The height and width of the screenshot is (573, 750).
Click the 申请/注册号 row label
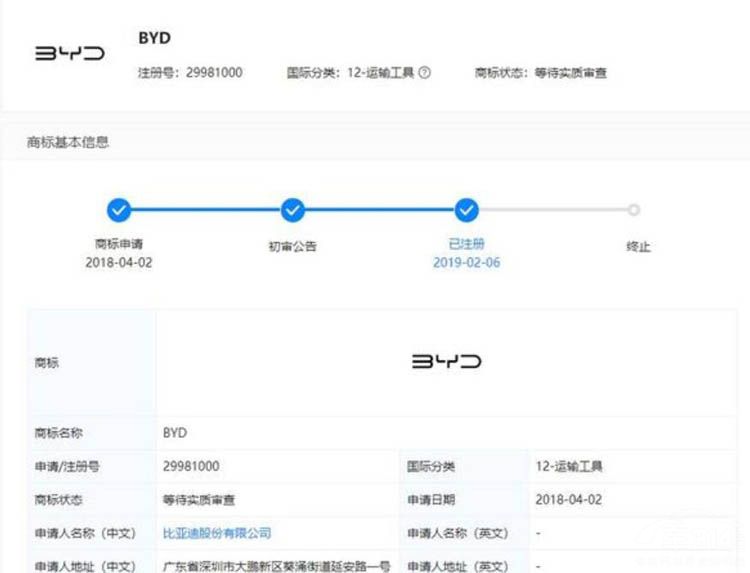(67, 466)
